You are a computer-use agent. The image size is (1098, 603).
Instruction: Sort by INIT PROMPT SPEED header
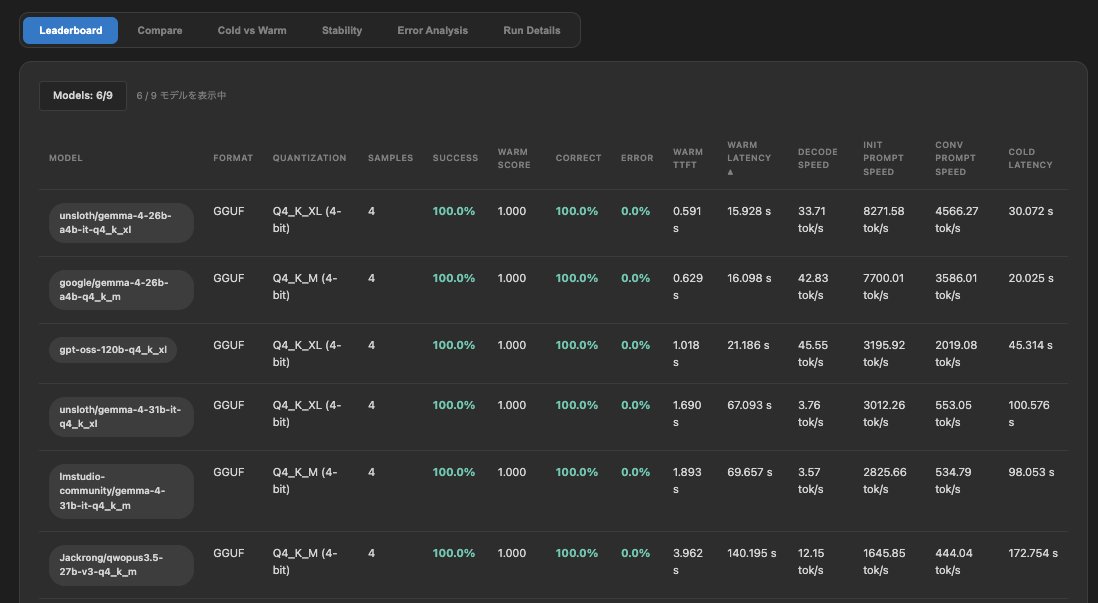(x=883, y=158)
